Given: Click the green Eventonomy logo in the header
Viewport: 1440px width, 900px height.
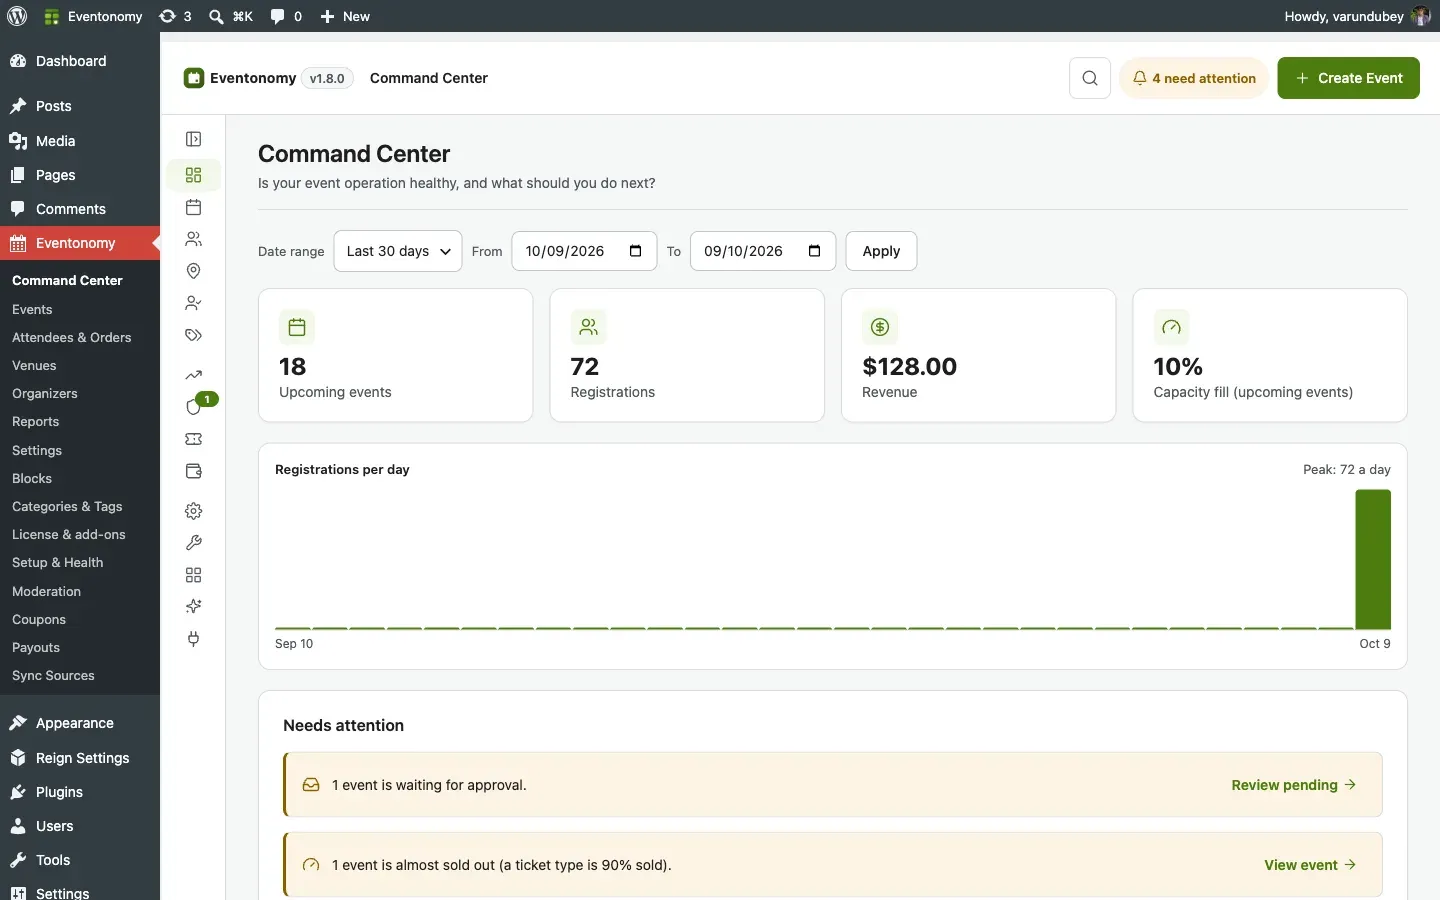Looking at the screenshot, I should [x=194, y=78].
